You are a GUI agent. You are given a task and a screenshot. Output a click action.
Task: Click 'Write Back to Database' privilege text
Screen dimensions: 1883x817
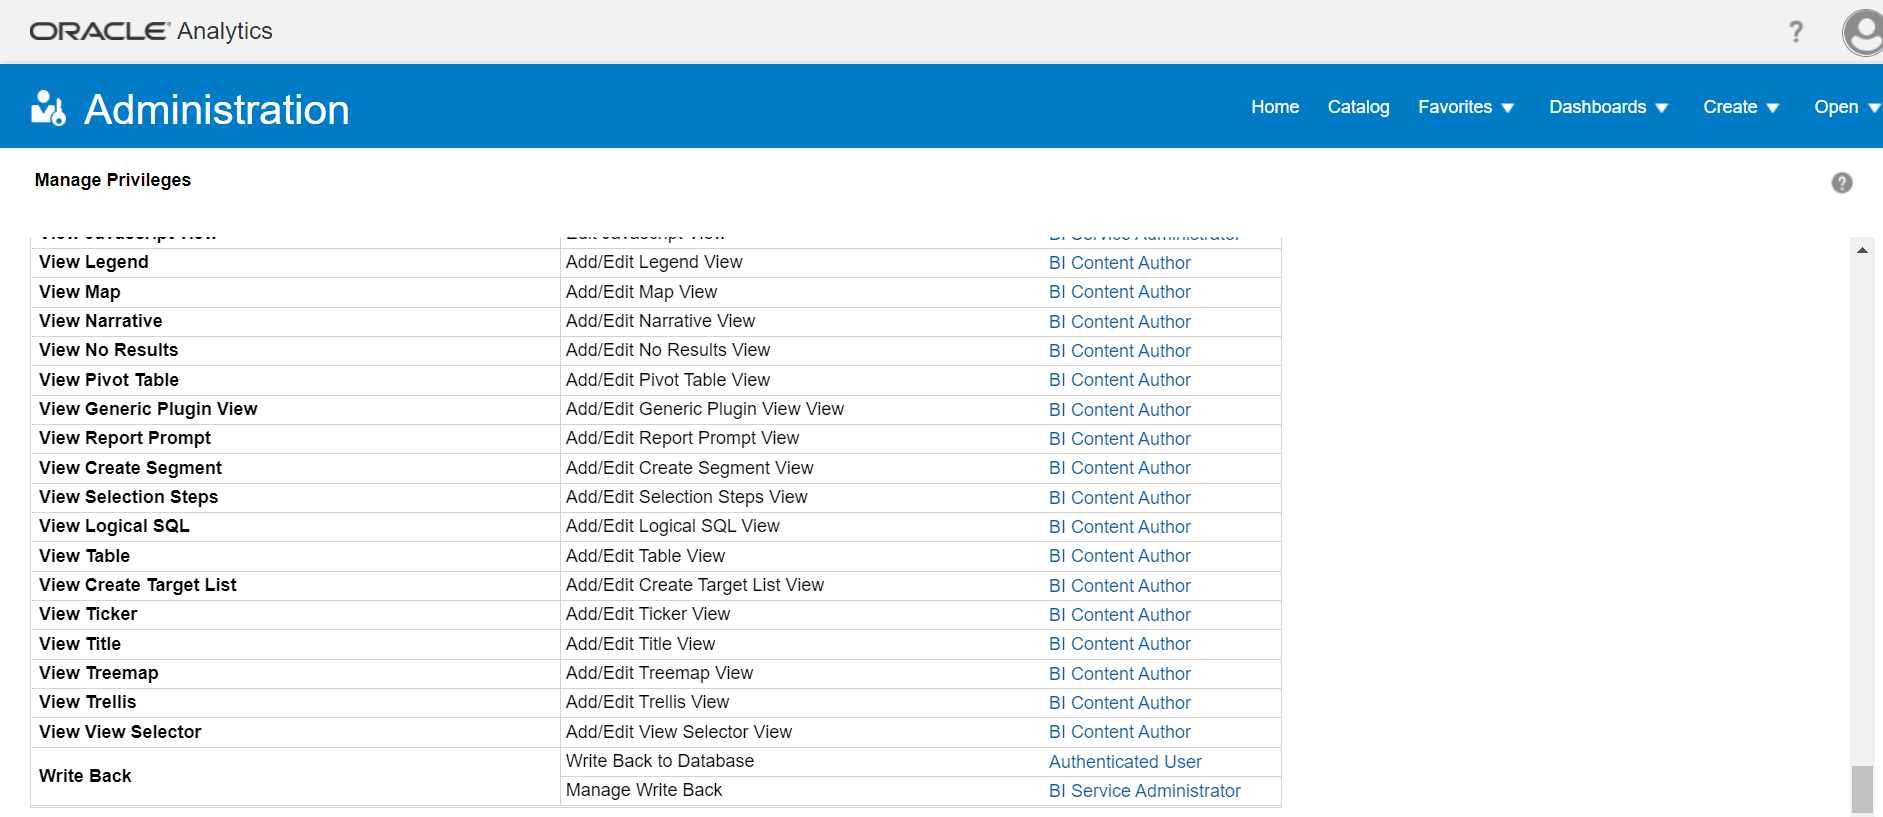pos(660,761)
